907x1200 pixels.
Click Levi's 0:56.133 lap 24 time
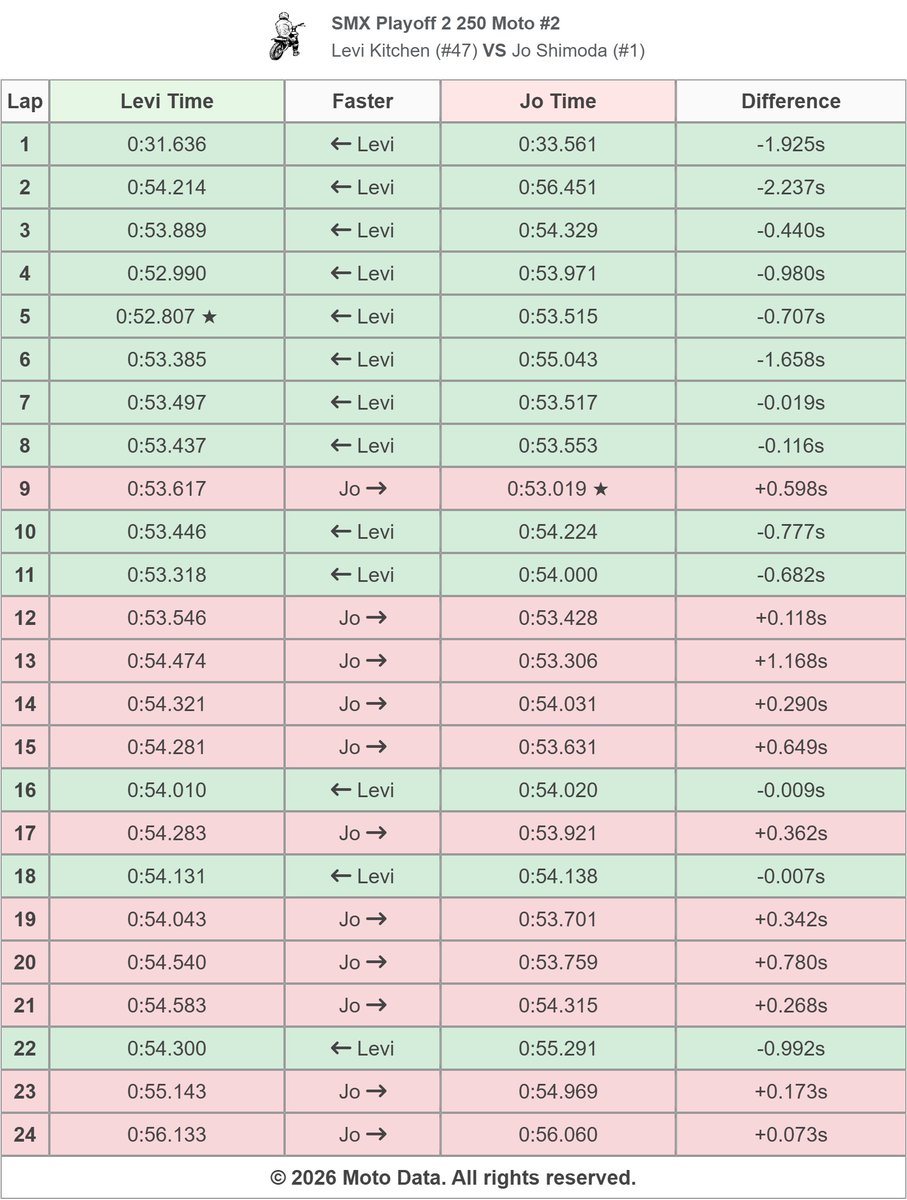point(167,1134)
